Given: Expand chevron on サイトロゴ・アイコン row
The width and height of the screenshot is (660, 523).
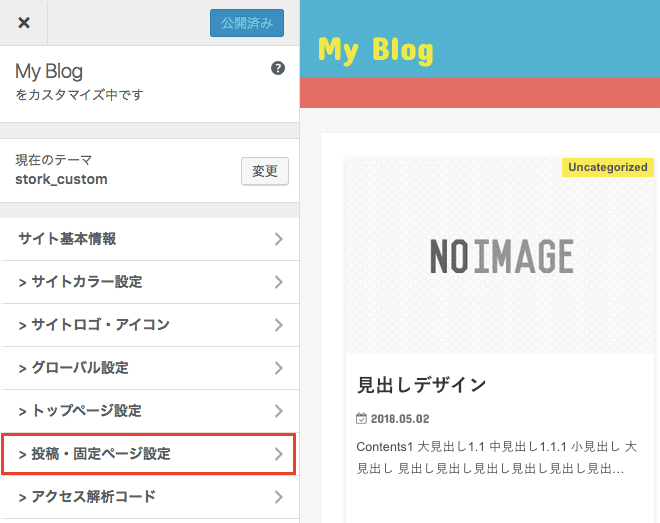Looking at the screenshot, I should click(278, 325).
